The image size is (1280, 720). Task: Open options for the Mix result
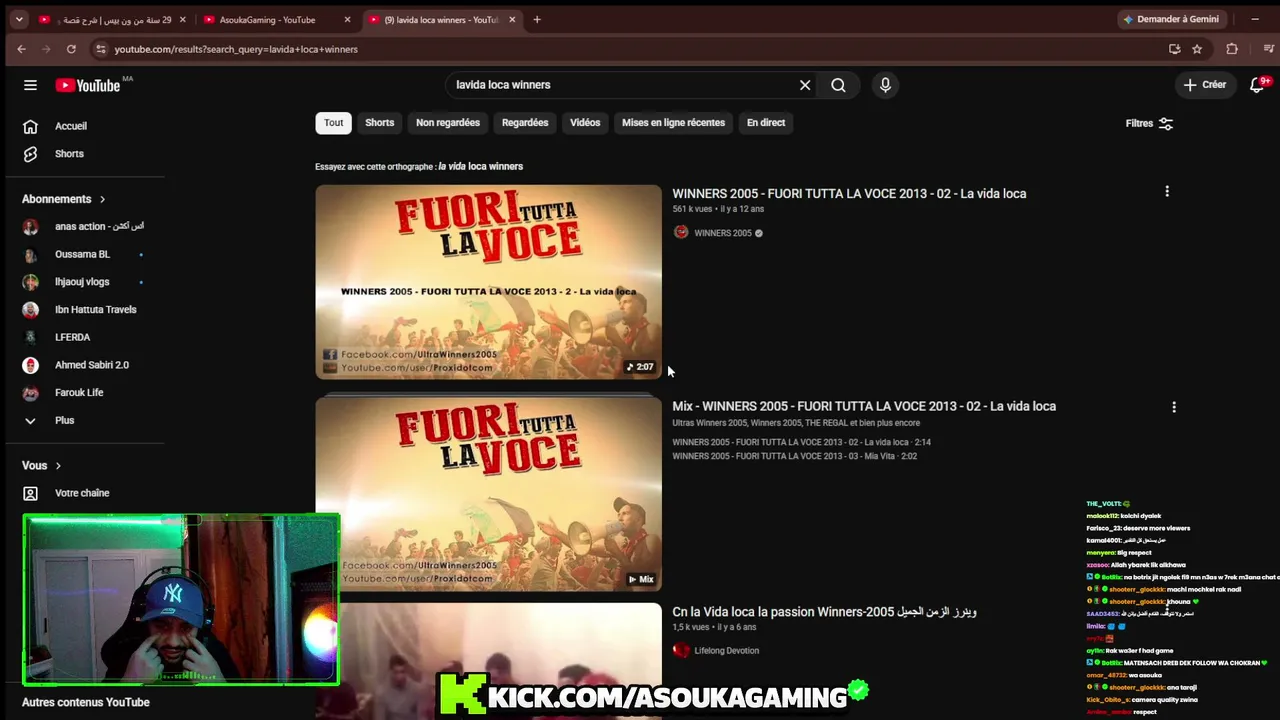pyautogui.click(x=1174, y=407)
